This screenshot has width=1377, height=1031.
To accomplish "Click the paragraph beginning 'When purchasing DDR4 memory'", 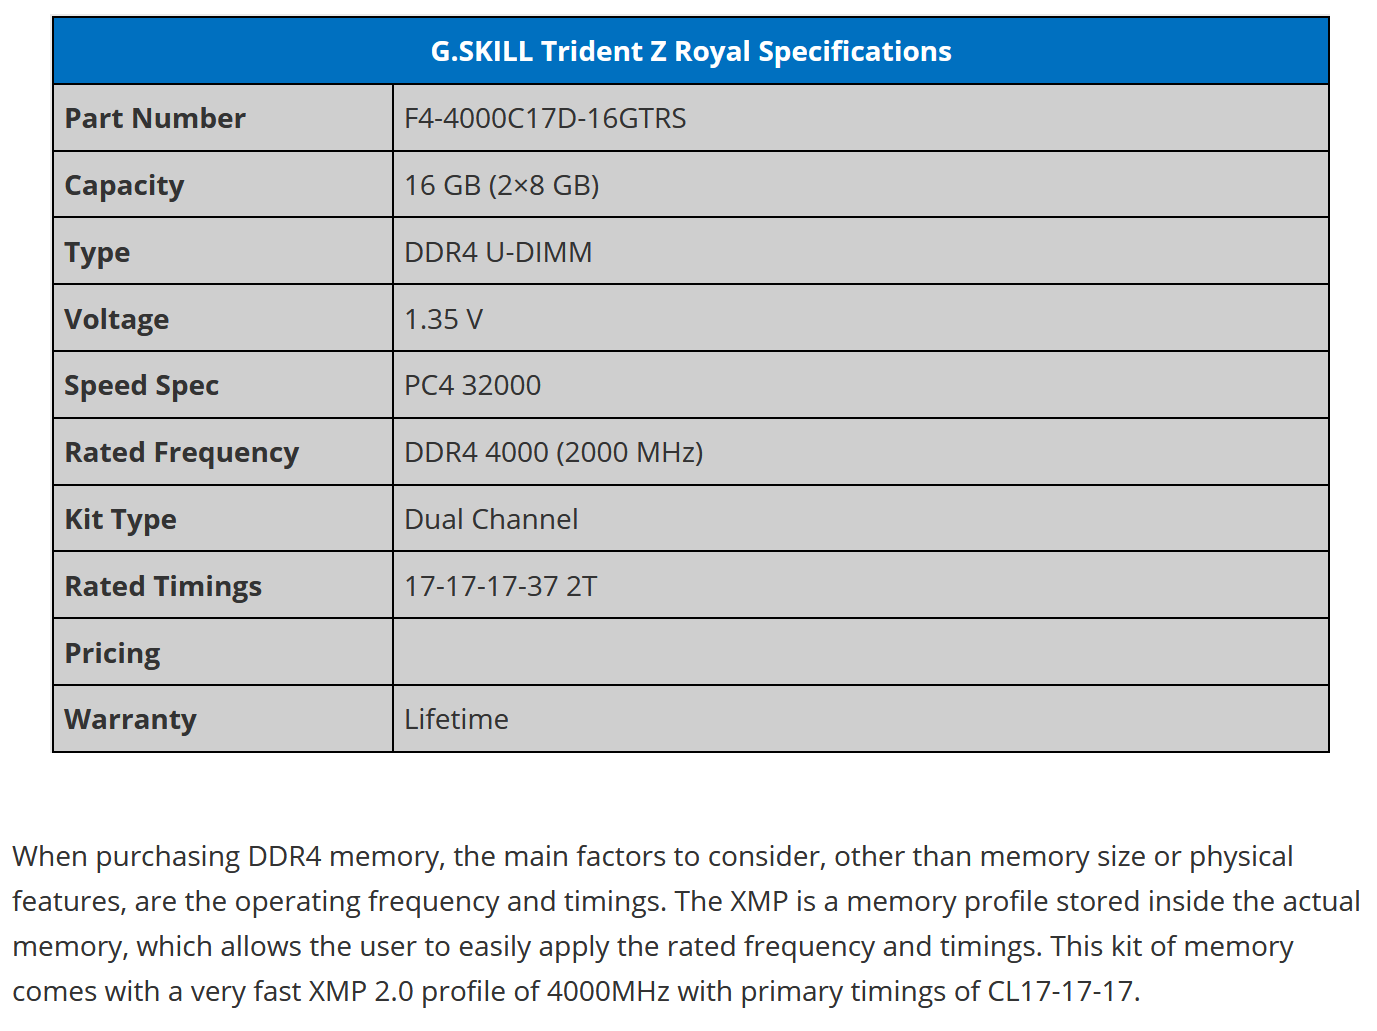I will (687, 923).
